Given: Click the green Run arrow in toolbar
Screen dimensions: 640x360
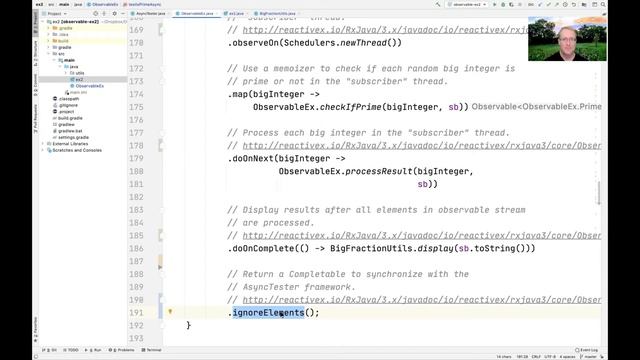Looking at the screenshot, I should pos(494,4).
